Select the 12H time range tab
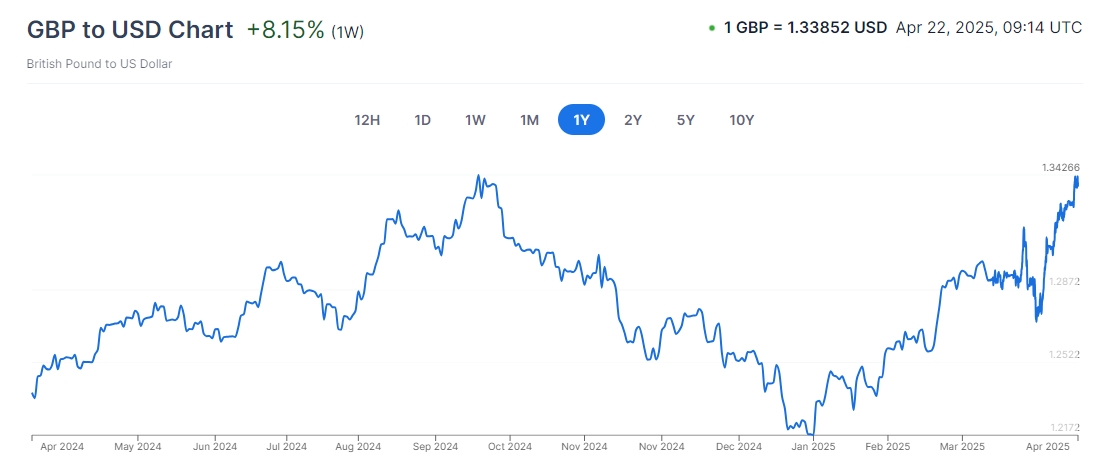The image size is (1116, 460). point(367,120)
